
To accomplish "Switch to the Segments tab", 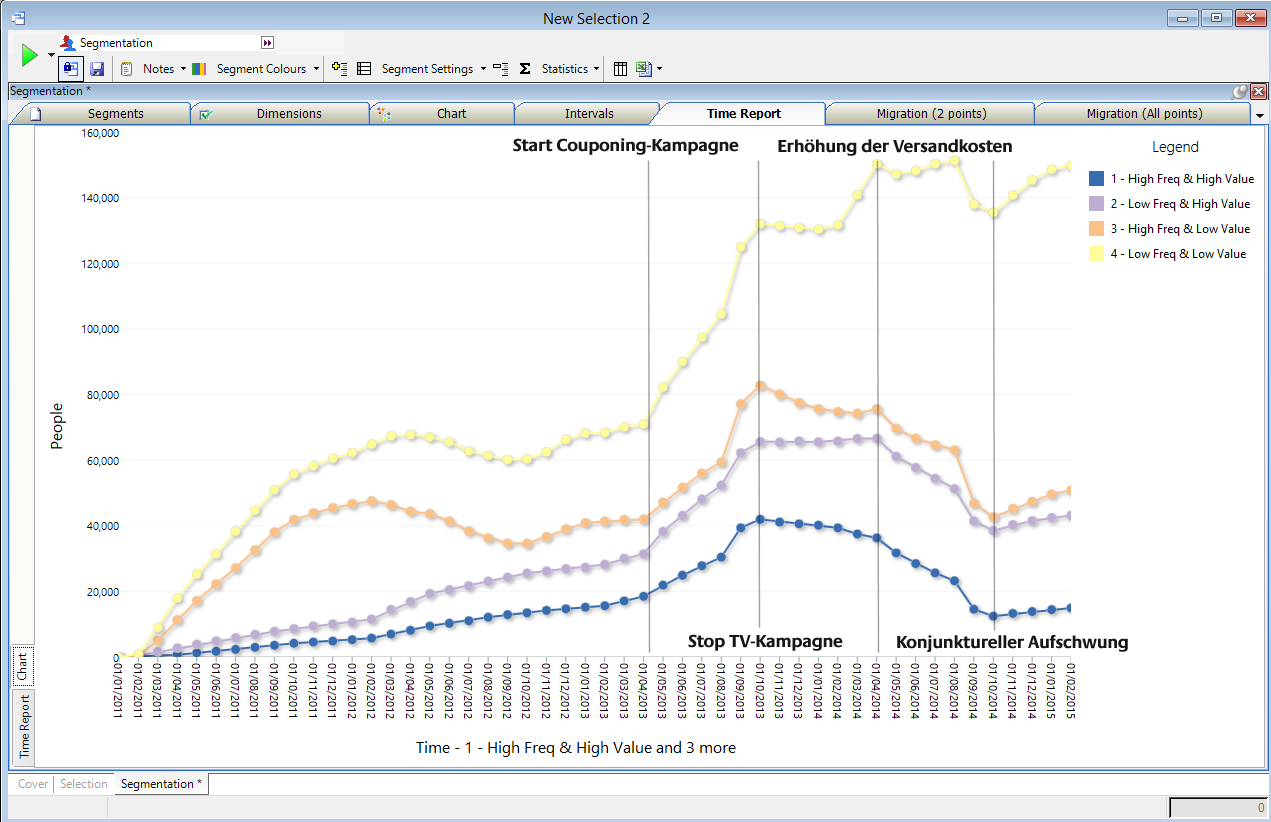I will tap(116, 113).
